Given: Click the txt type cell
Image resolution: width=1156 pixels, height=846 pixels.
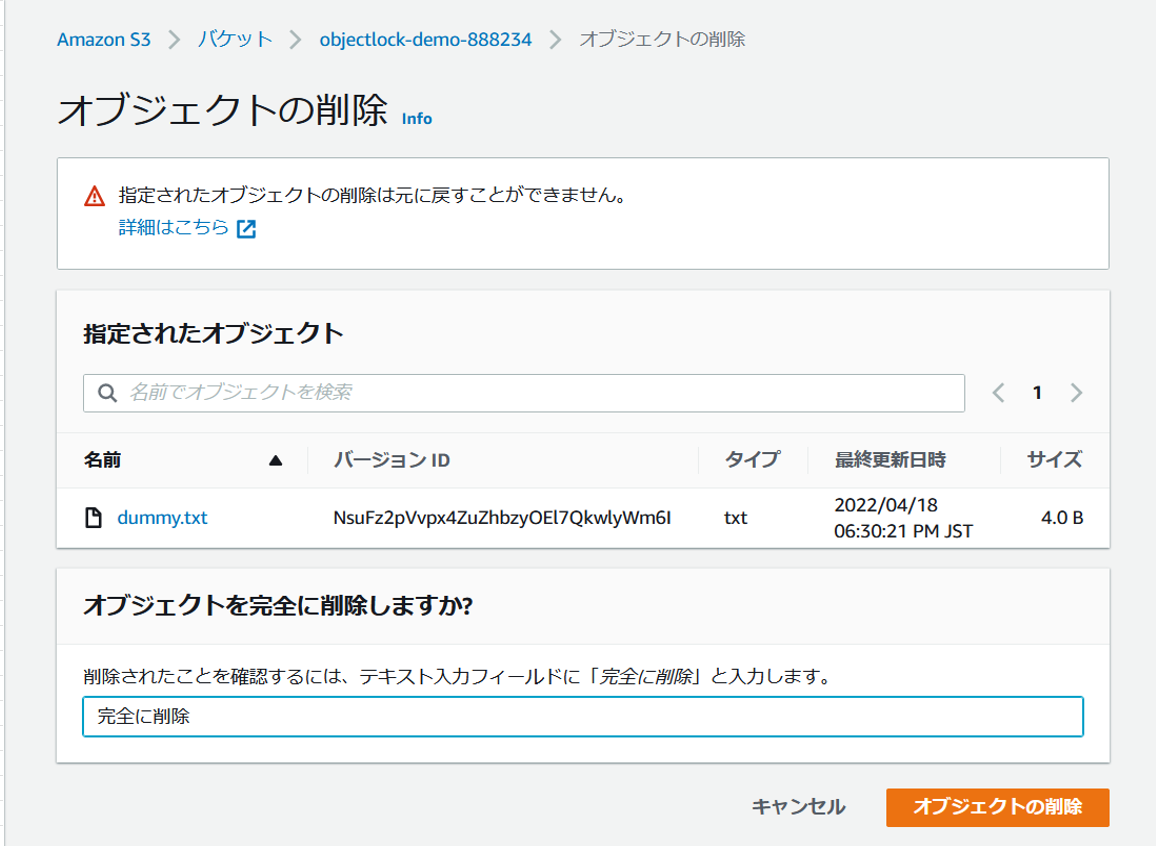Looking at the screenshot, I should pos(736,518).
